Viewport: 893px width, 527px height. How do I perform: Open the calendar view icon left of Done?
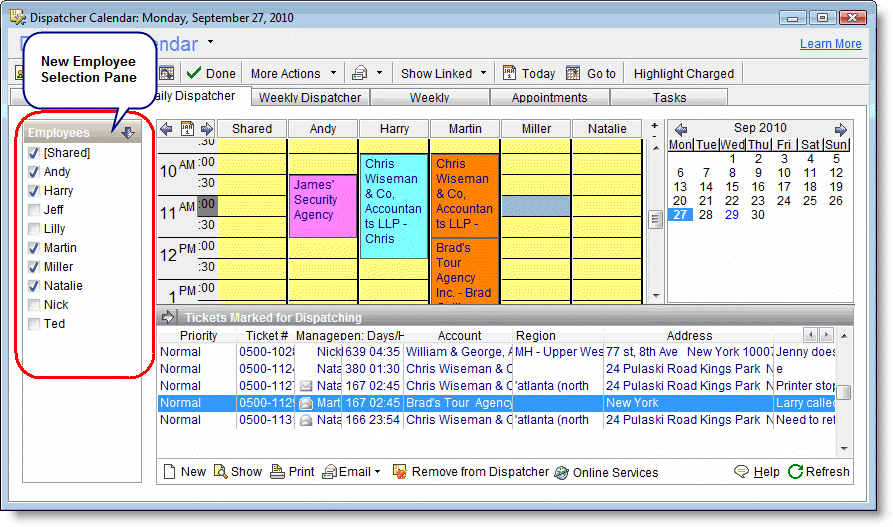click(x=166, y=73)
